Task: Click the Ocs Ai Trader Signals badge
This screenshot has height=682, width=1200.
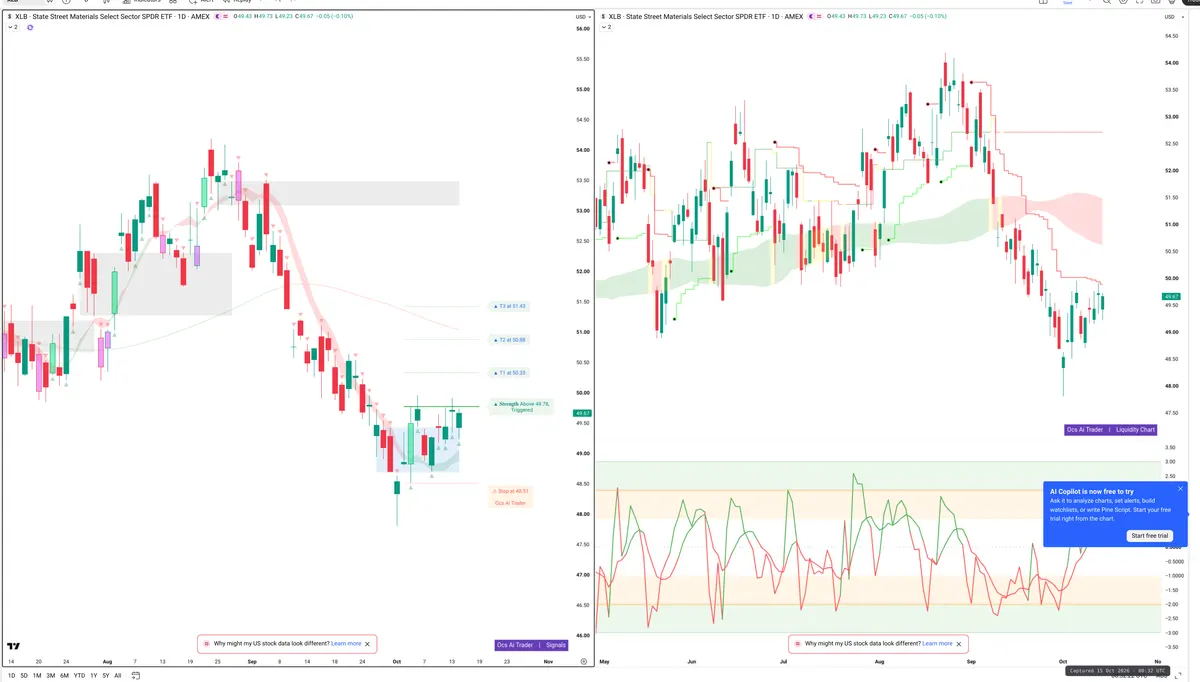Action: pyautogui.click(x=532, y=645)
